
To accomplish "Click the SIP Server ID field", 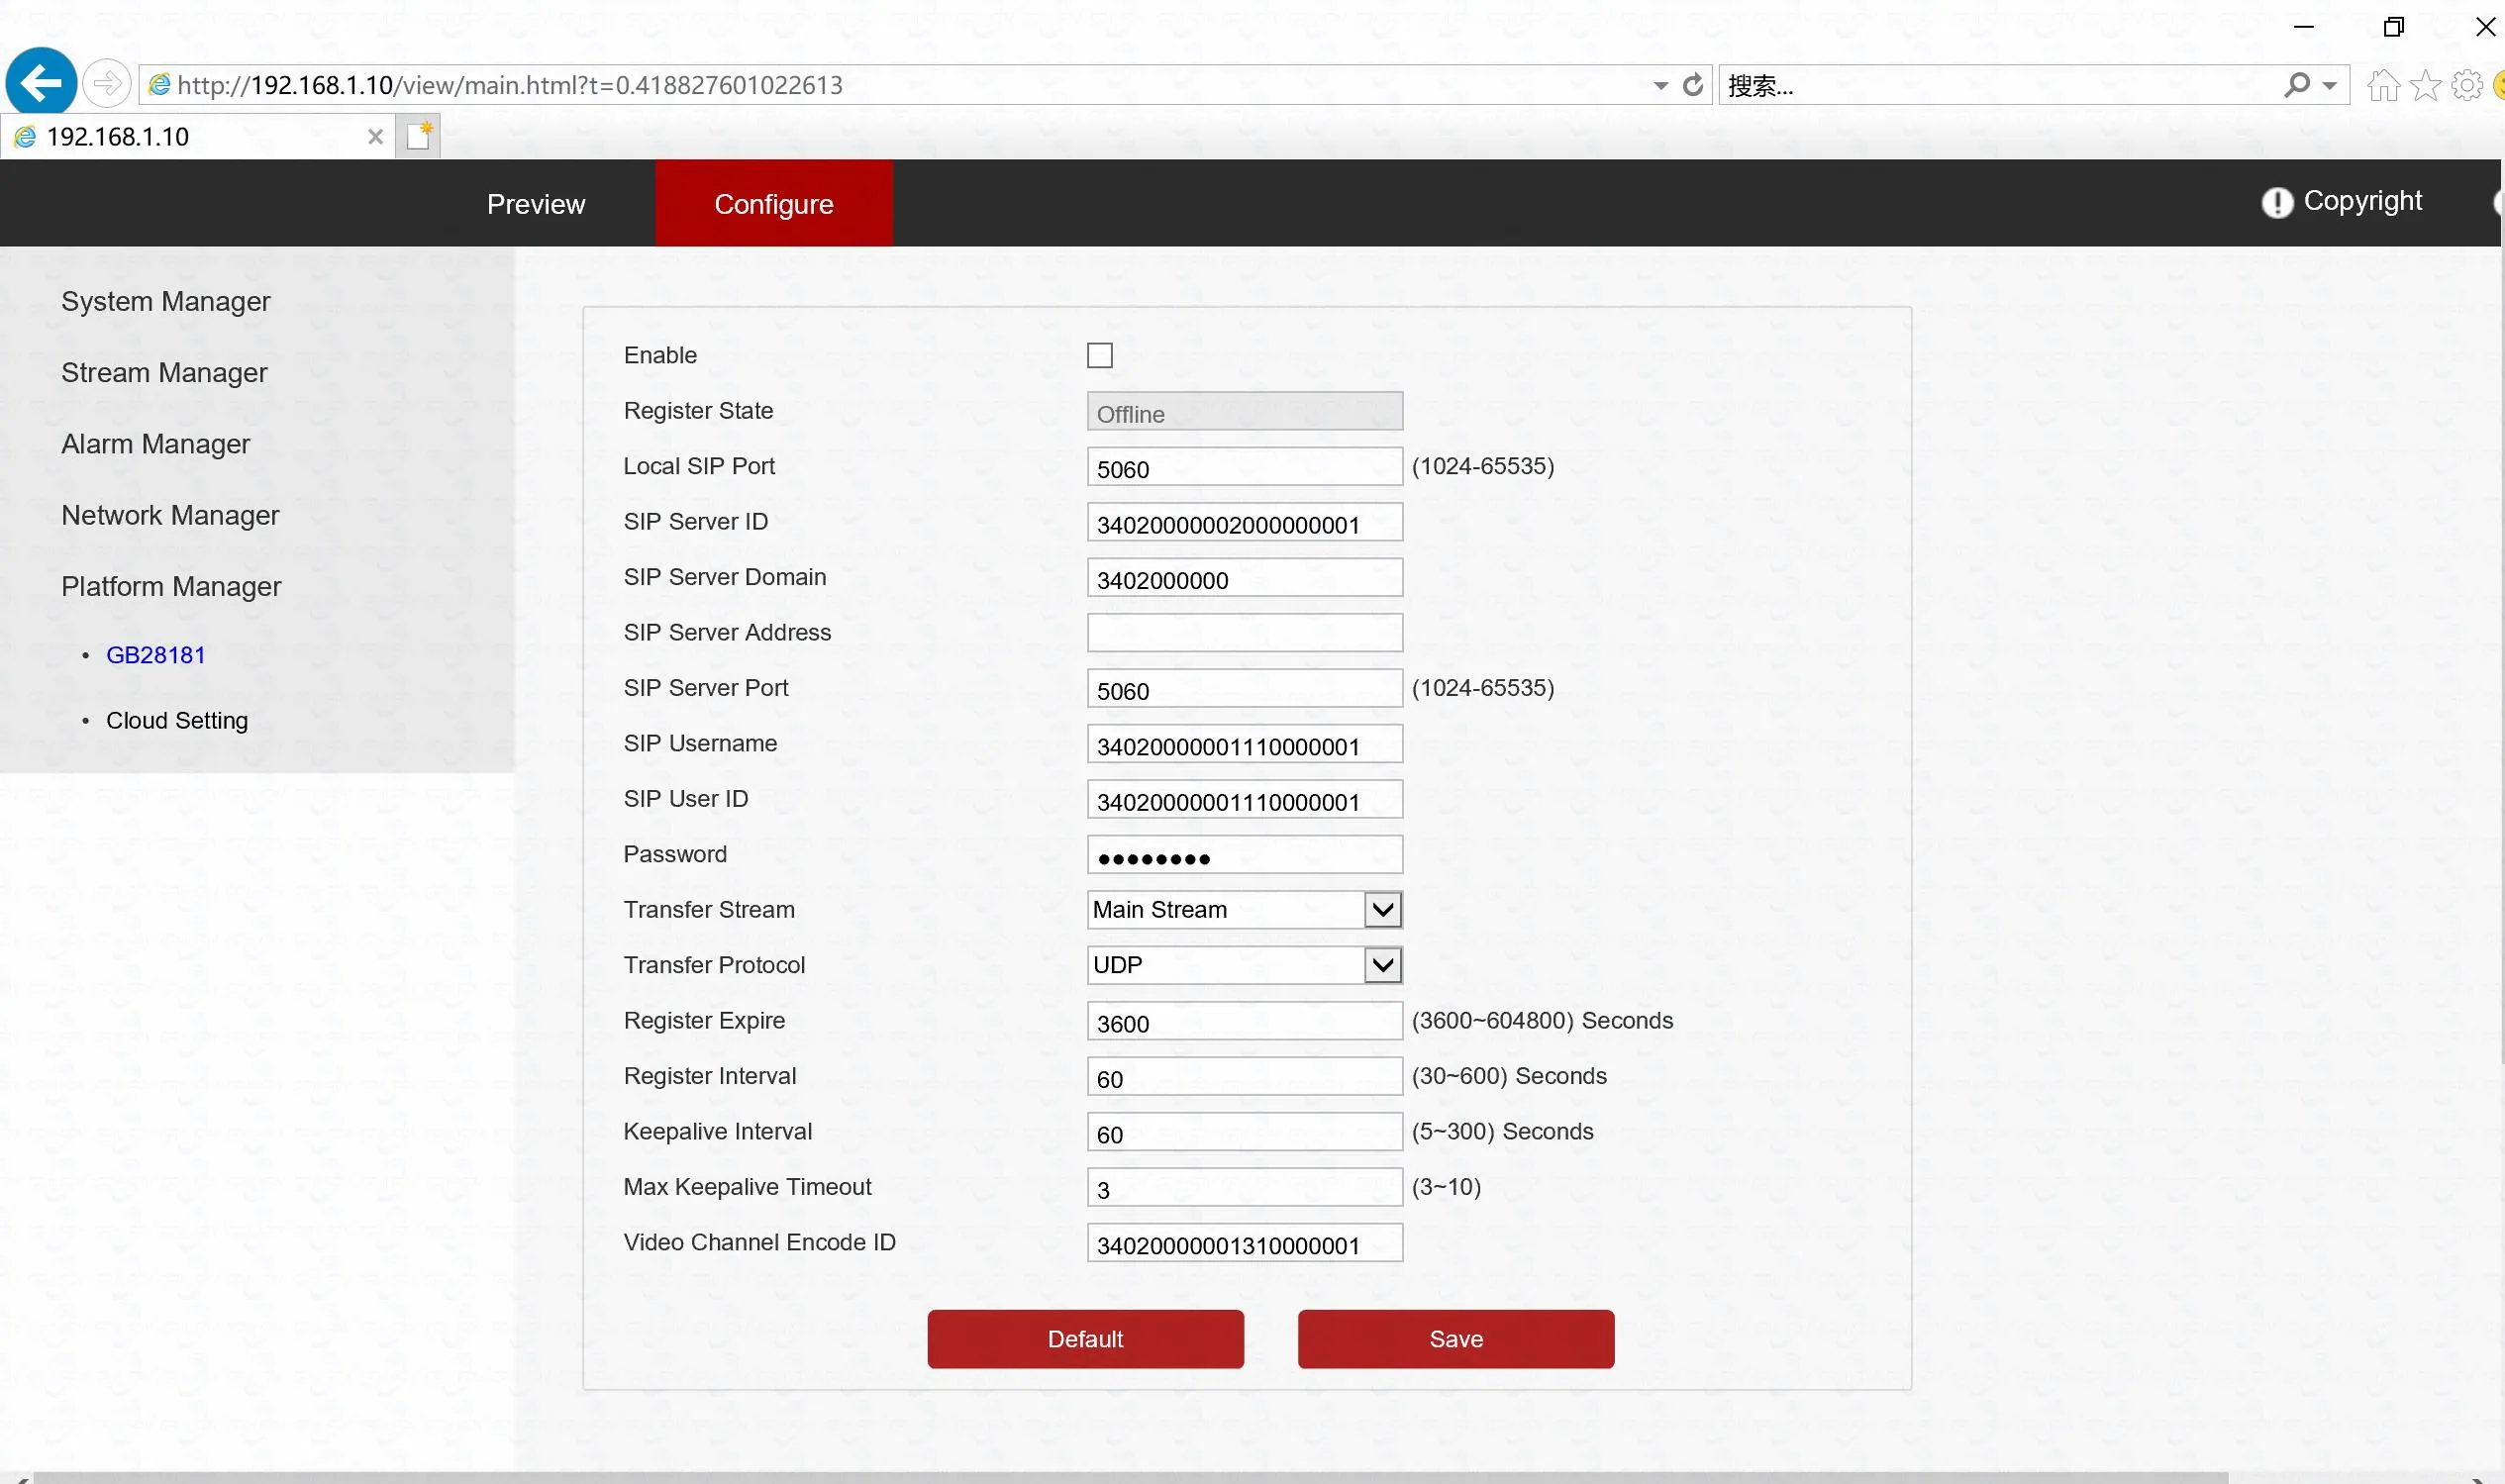I will pyautogui.click(x=1244, y=521).
